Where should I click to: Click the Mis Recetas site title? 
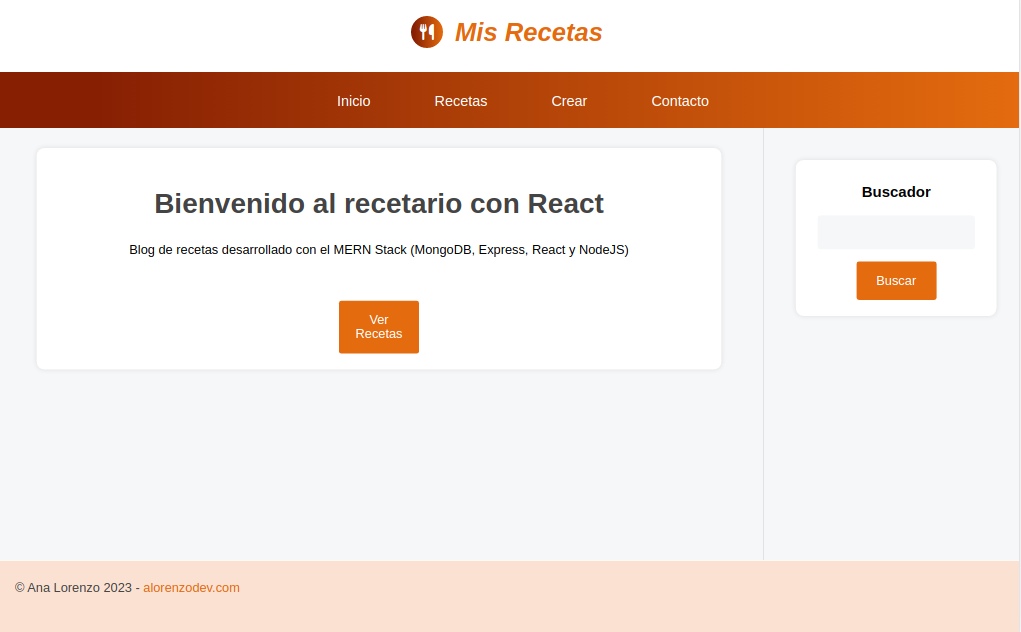pyautogui.click(x=528, y=32)
